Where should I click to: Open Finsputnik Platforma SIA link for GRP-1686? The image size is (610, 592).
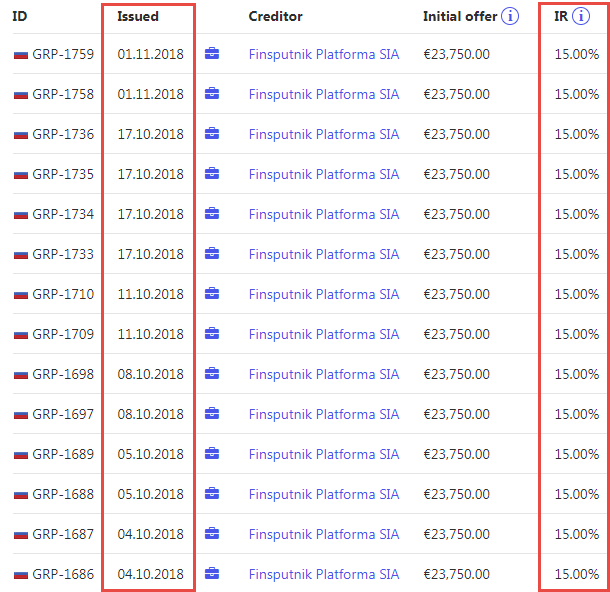324,574
